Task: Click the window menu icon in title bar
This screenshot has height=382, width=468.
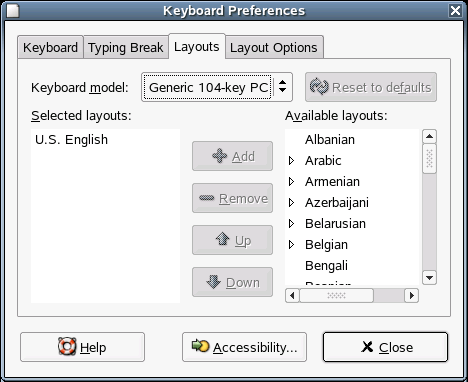Action: (13, 11)
